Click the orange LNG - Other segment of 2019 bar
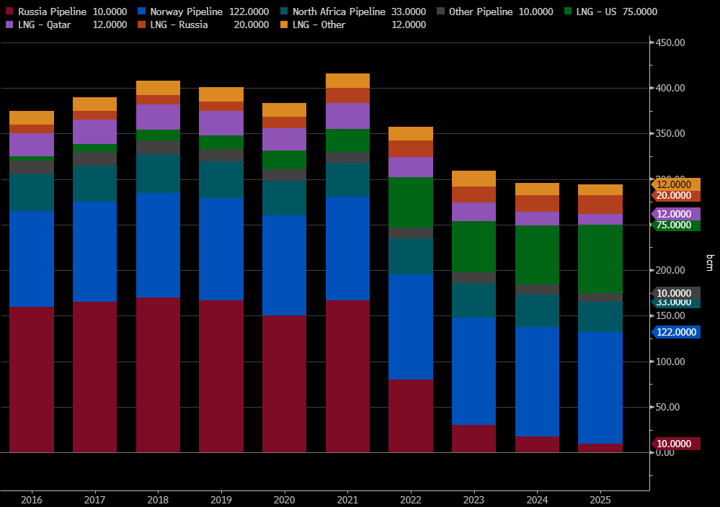Screen dimensions: 720x507 (x=221, y=95)
